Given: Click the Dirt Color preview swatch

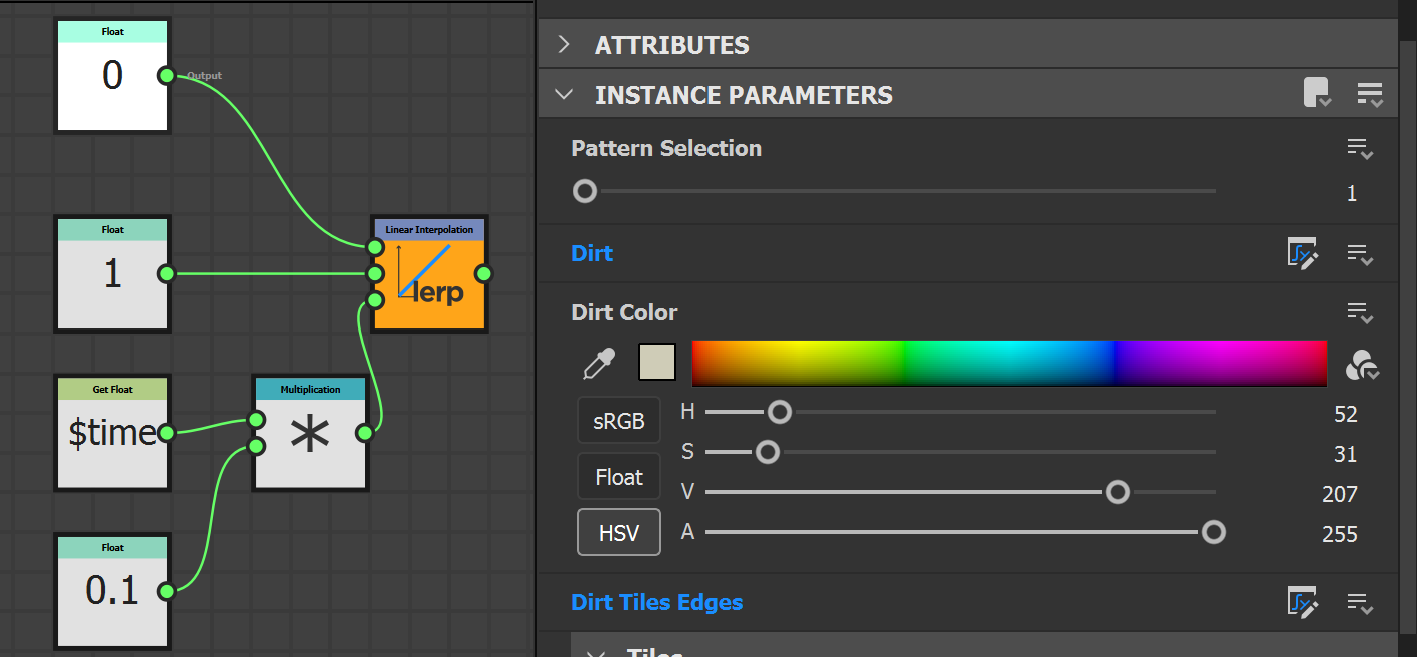Looking at the screenshot, I should [x=657, y=363].
